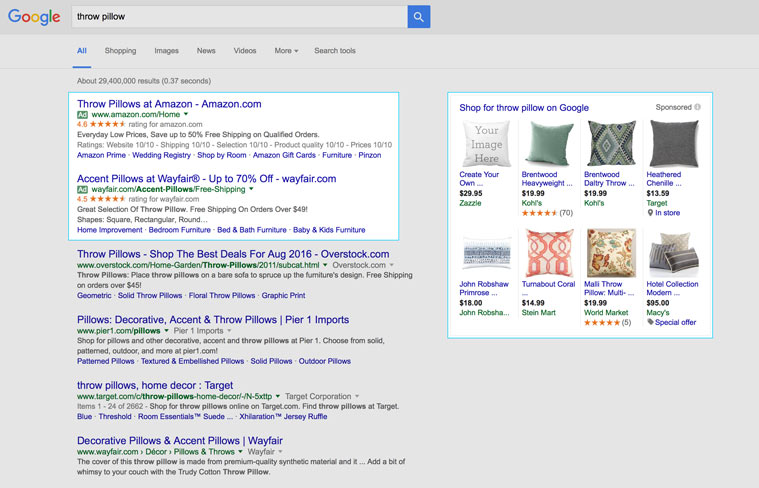Click the Threshold sitelink under Target

tap(115, 417)
